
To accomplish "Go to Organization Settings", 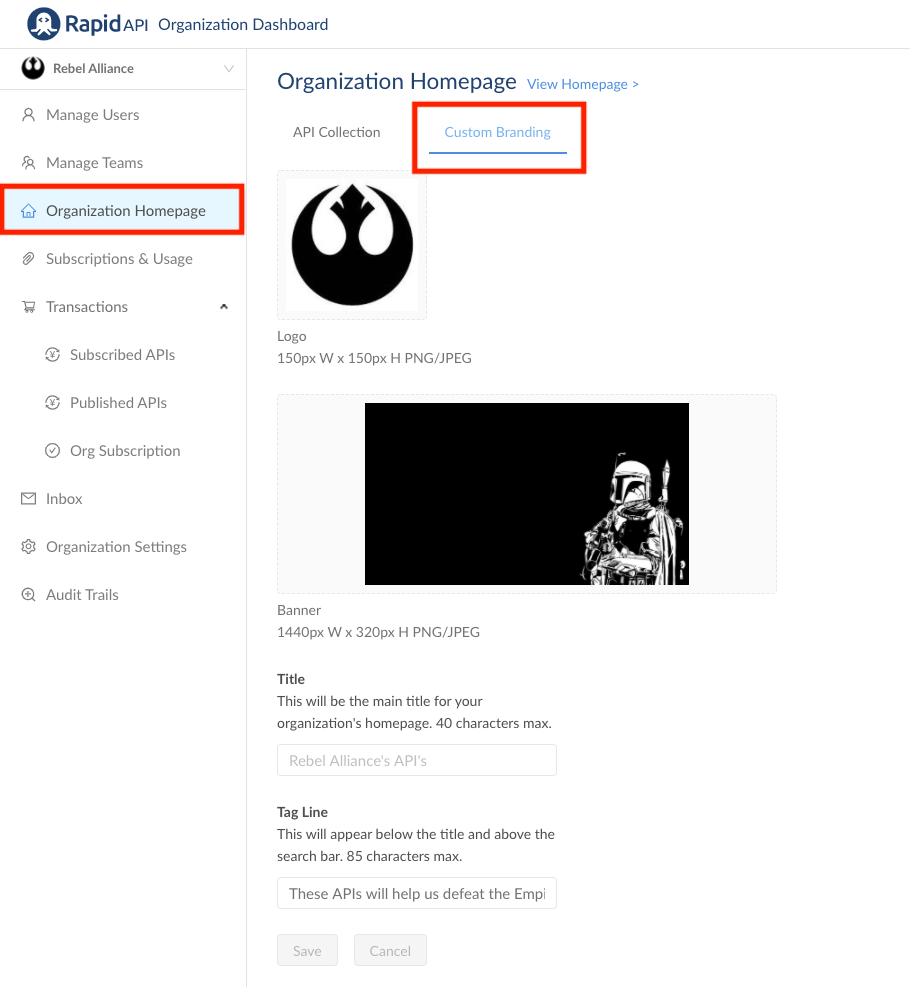I will (123, 546).
